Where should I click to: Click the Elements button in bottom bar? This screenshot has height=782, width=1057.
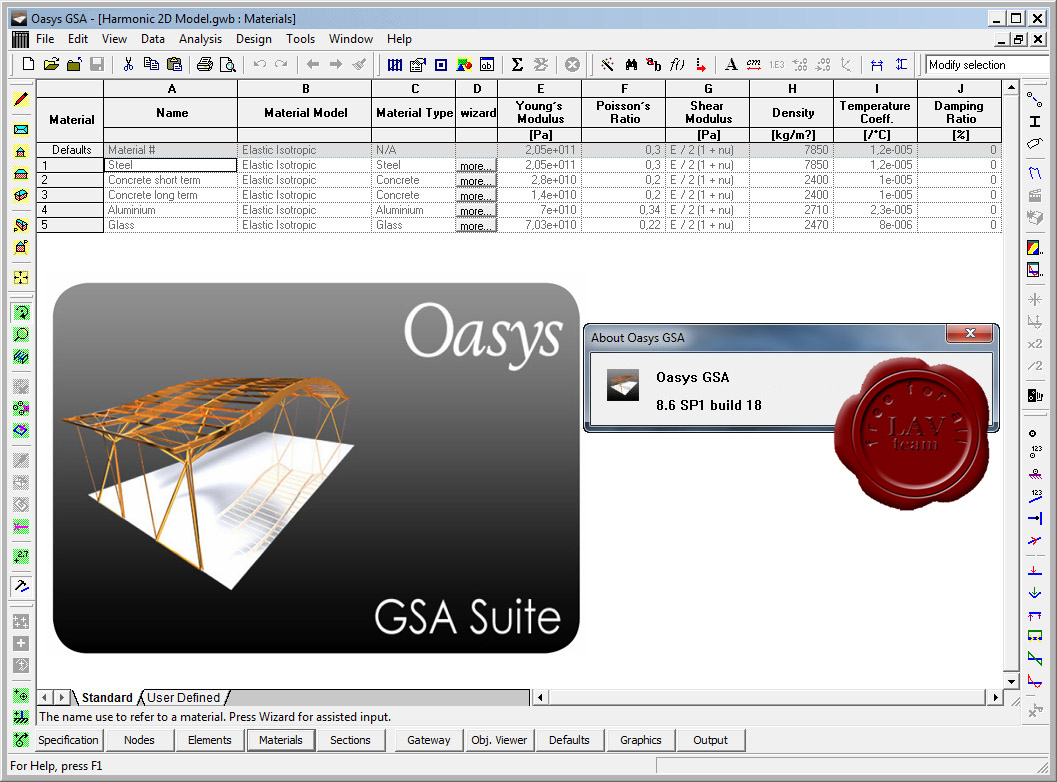click(209, 740)
